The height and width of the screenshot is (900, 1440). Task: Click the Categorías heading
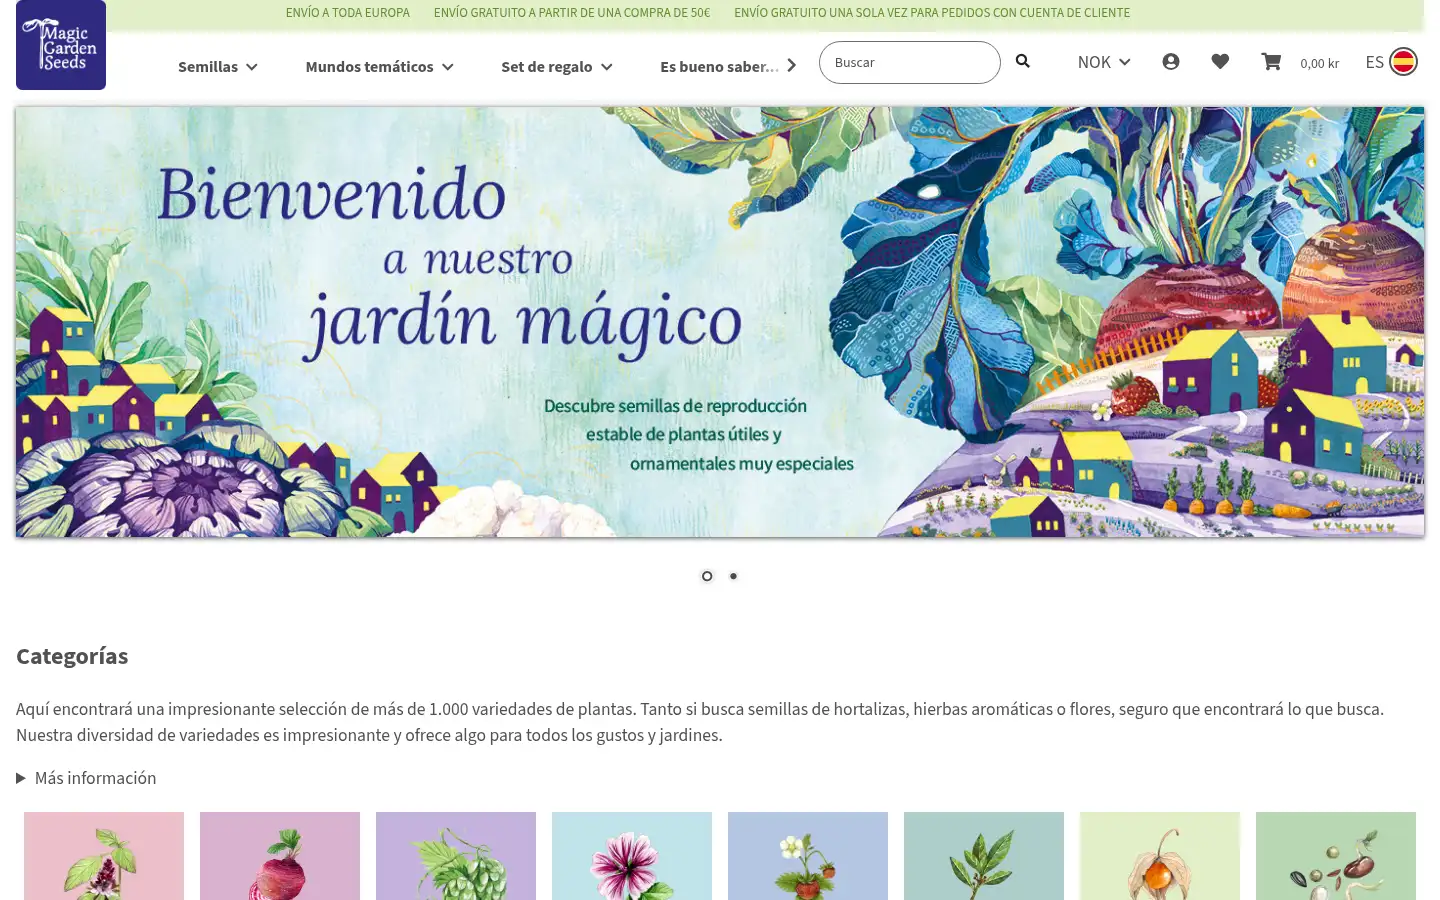point(72,656)
